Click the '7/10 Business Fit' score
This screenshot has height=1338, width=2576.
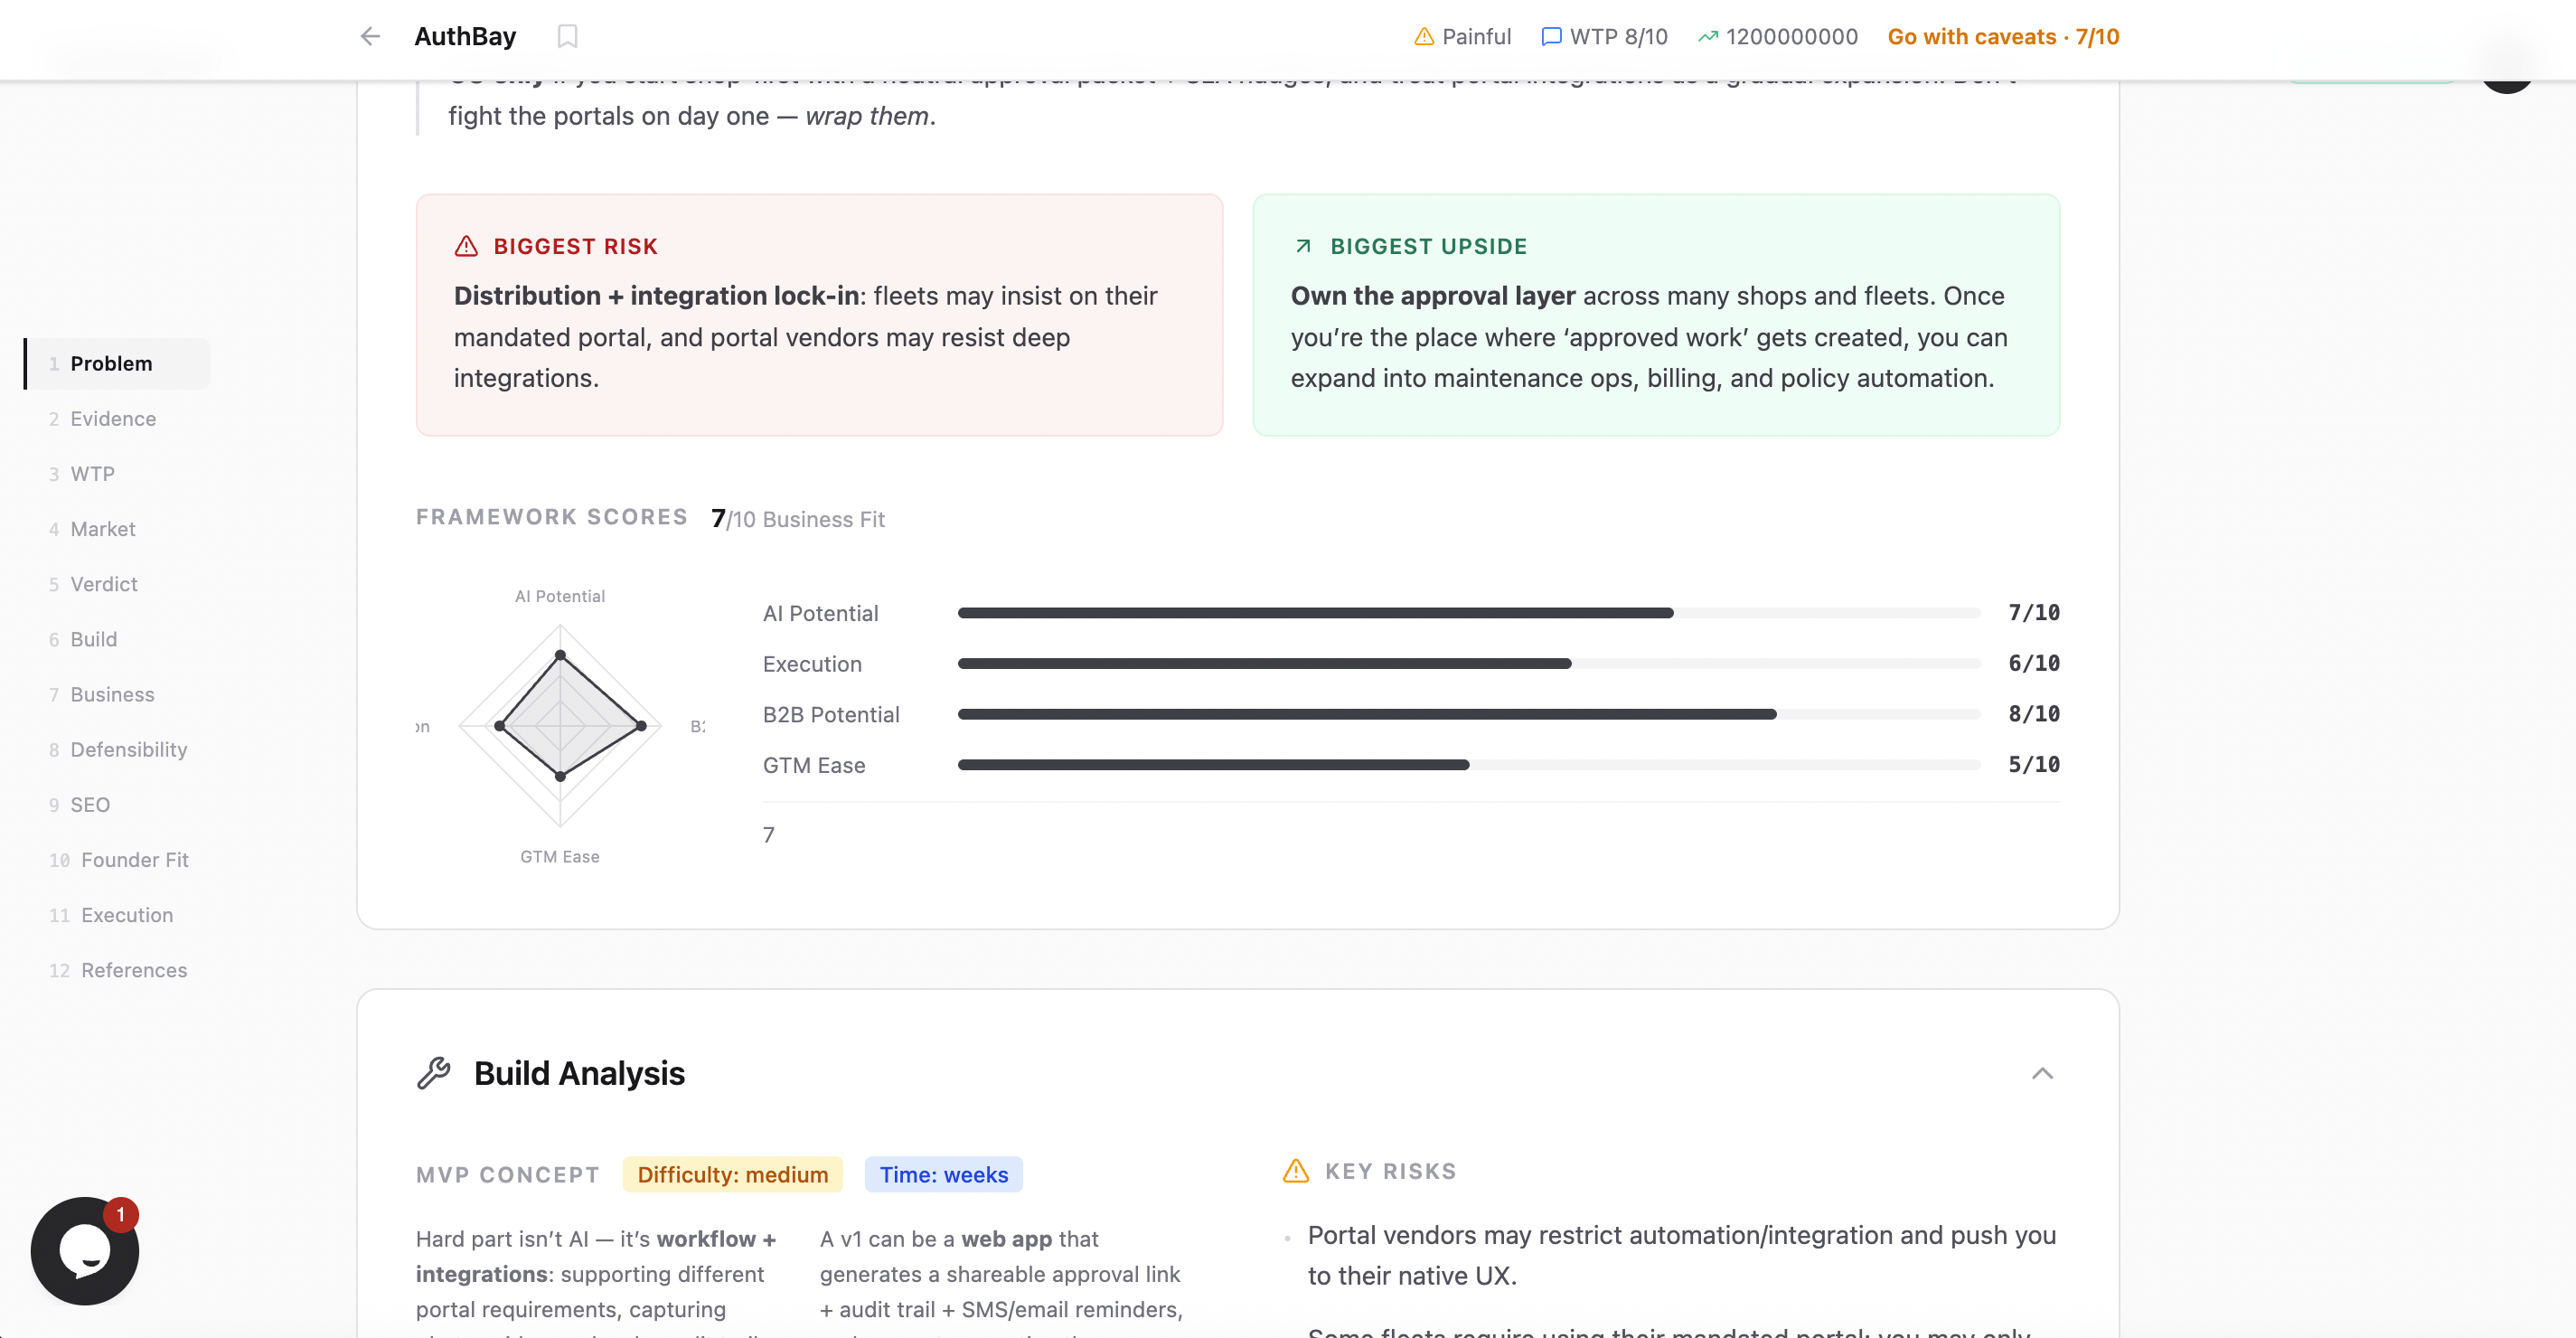tap(798, 518)
